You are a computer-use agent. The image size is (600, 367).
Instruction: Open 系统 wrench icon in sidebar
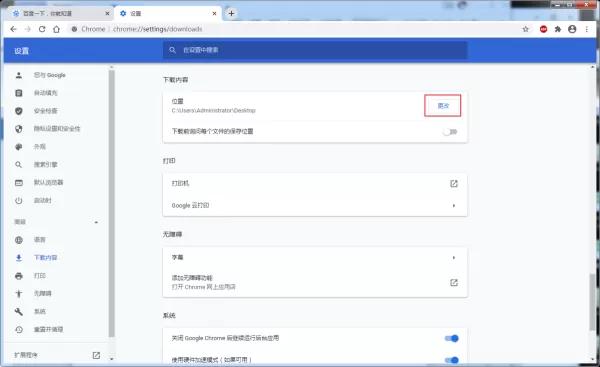click(19, 312)
